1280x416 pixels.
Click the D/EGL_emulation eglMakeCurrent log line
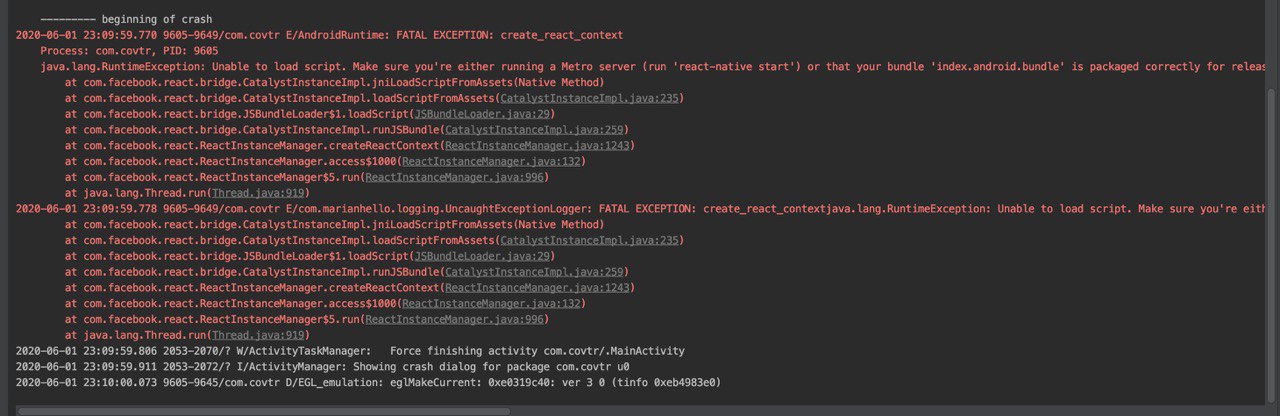point(368,383)
